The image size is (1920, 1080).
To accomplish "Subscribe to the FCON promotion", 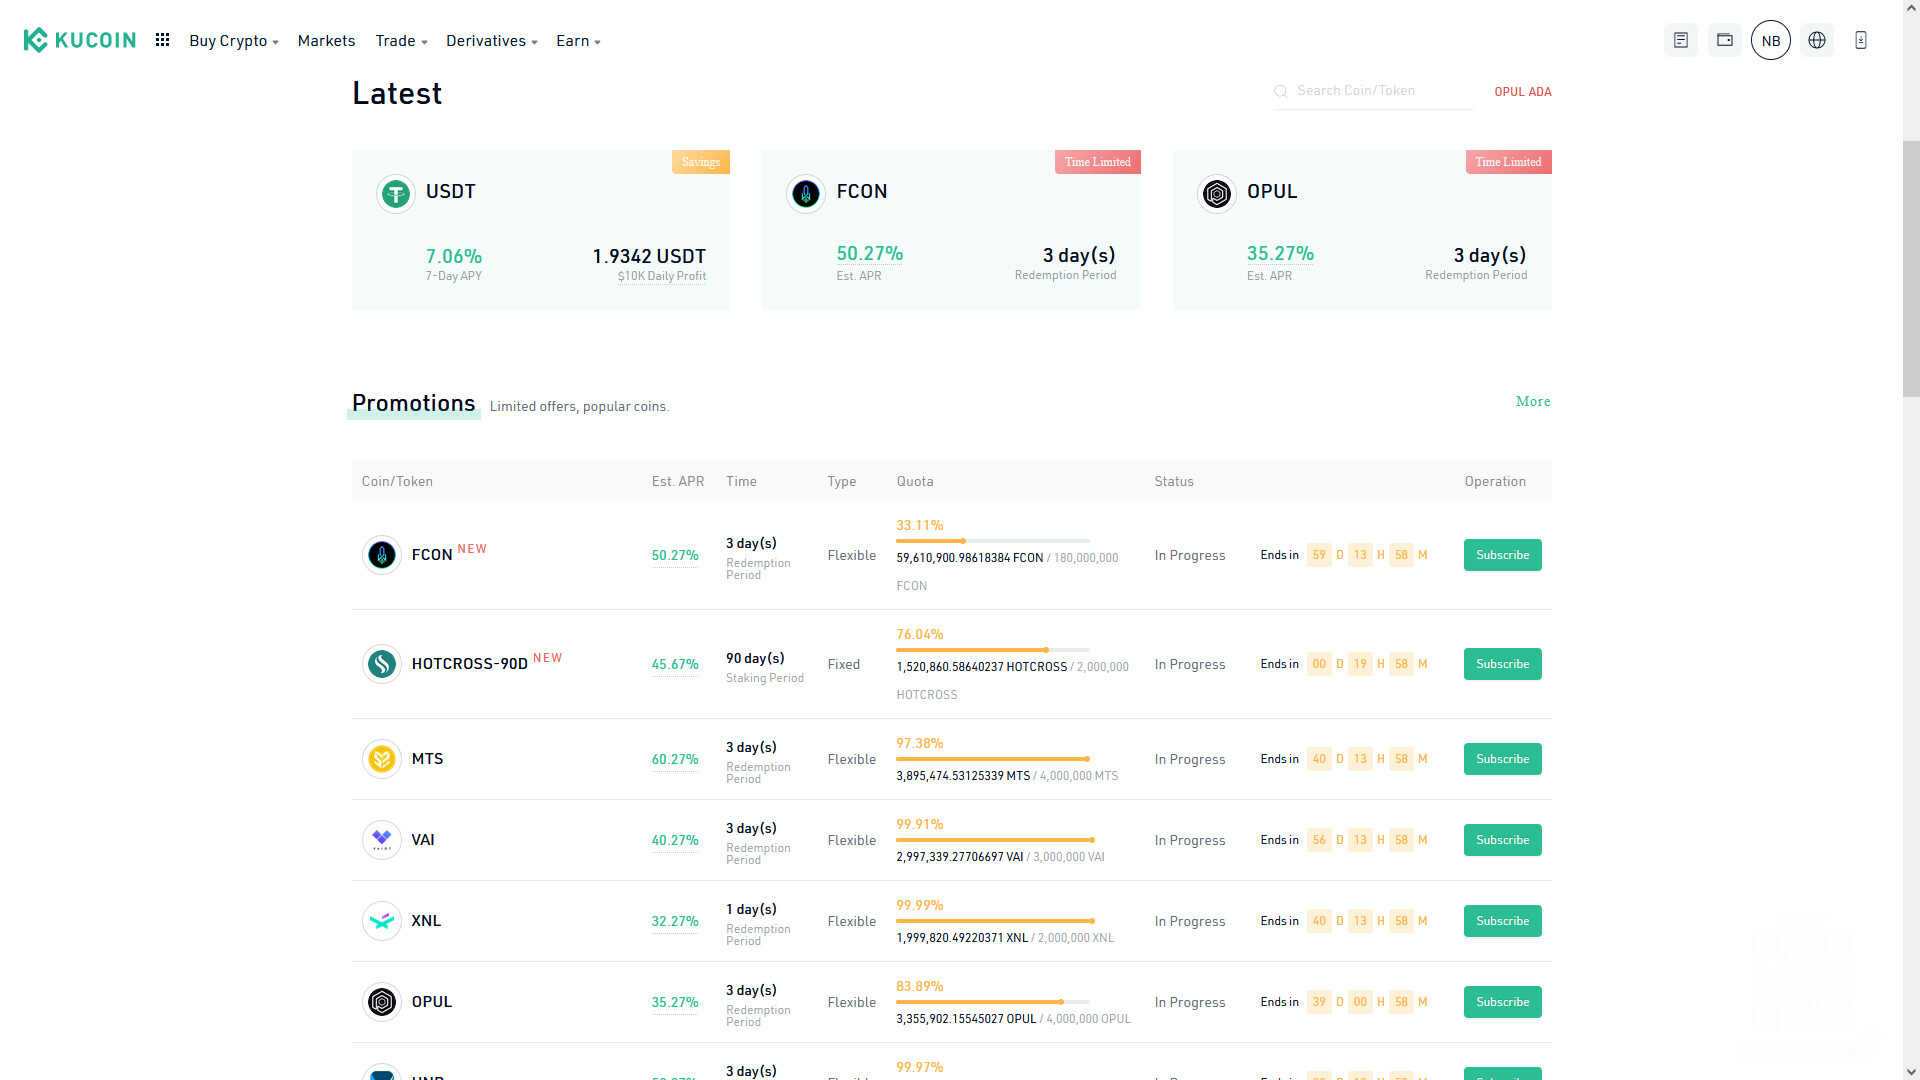I will 1502,555.
